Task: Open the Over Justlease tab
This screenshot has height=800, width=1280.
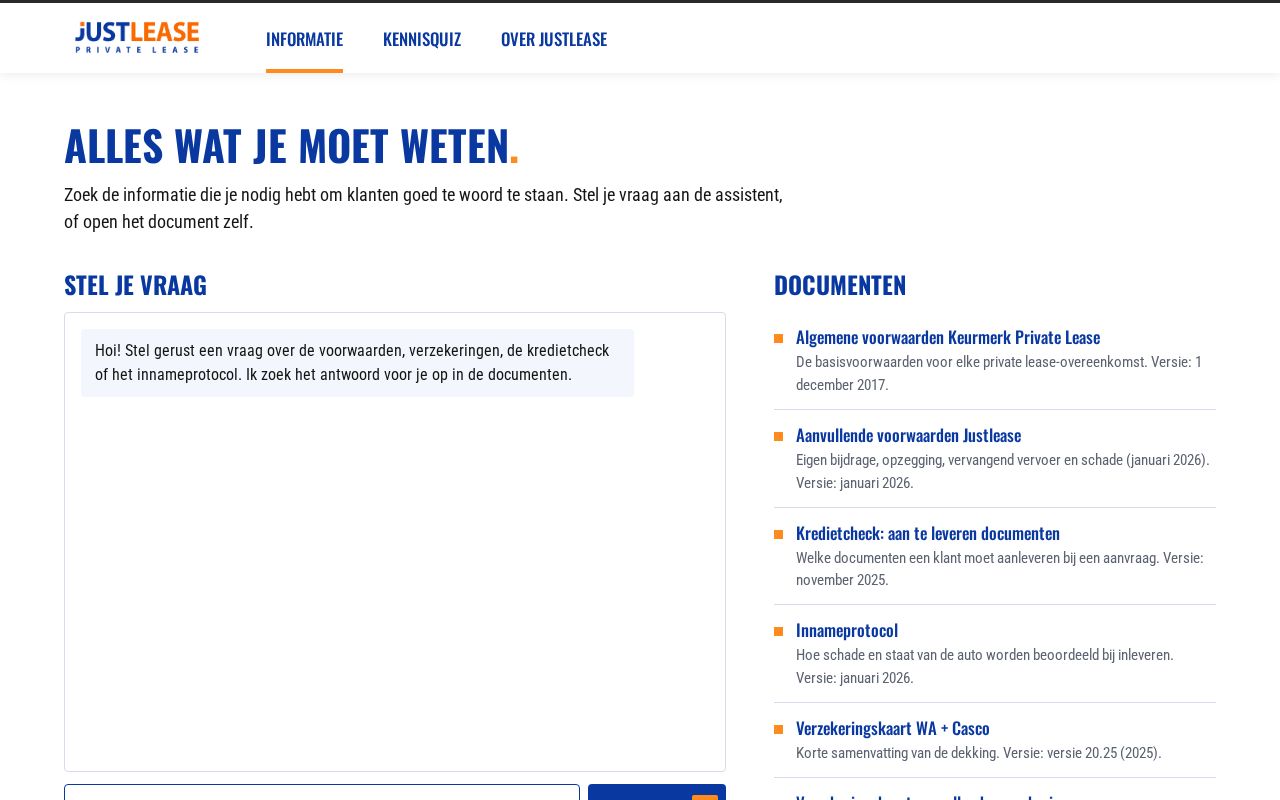Action: click(554, 39)
